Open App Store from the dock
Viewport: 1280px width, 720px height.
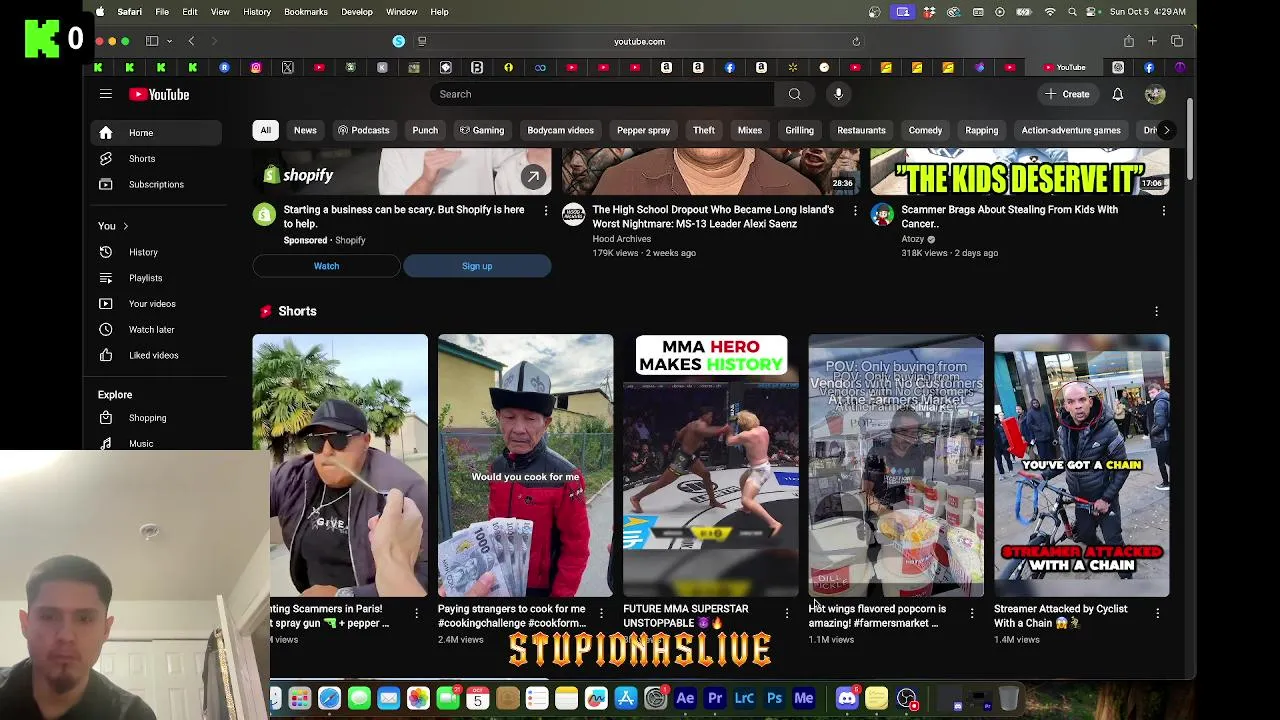coord(626,698)
